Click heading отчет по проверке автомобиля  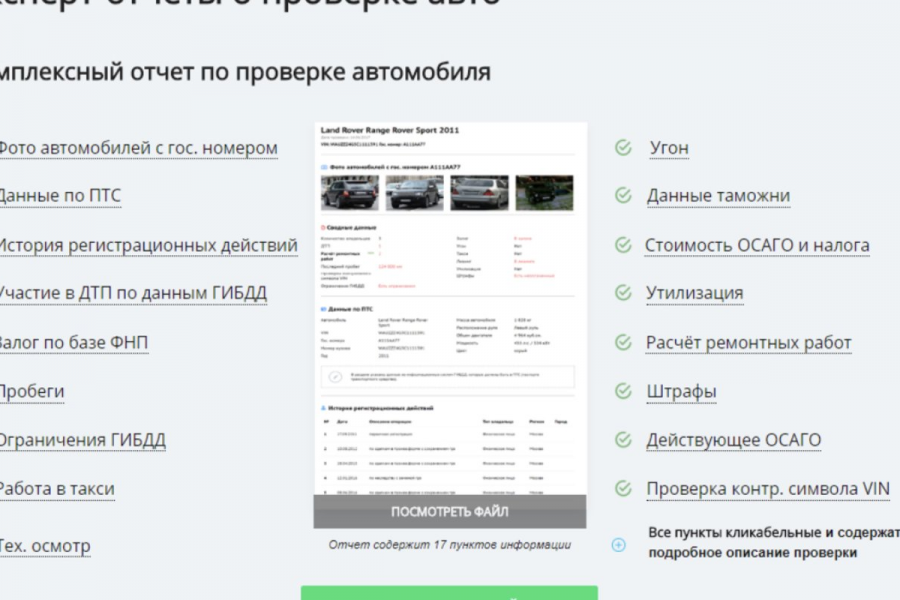[310, 72]
